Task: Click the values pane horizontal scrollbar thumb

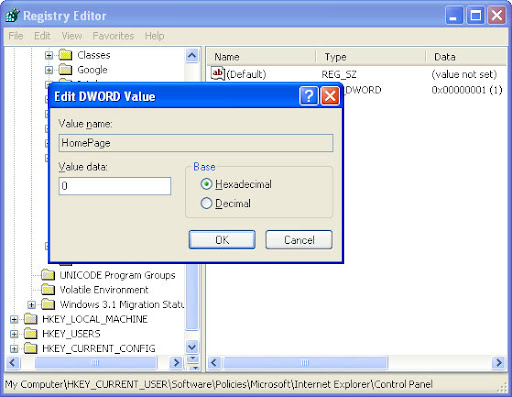Action: tap(305, 362)
